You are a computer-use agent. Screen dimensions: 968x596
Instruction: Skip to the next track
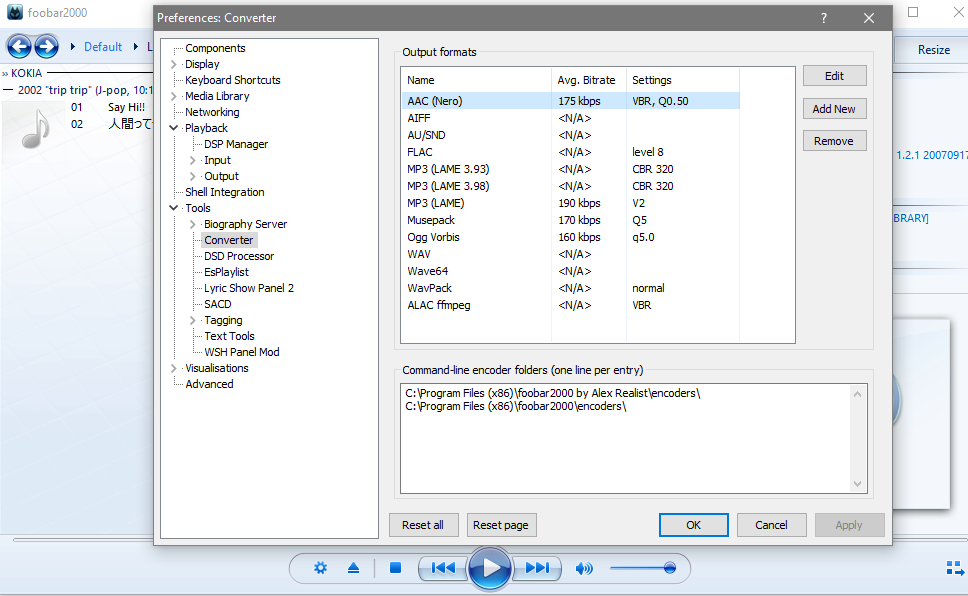click(x=537, y=568)
